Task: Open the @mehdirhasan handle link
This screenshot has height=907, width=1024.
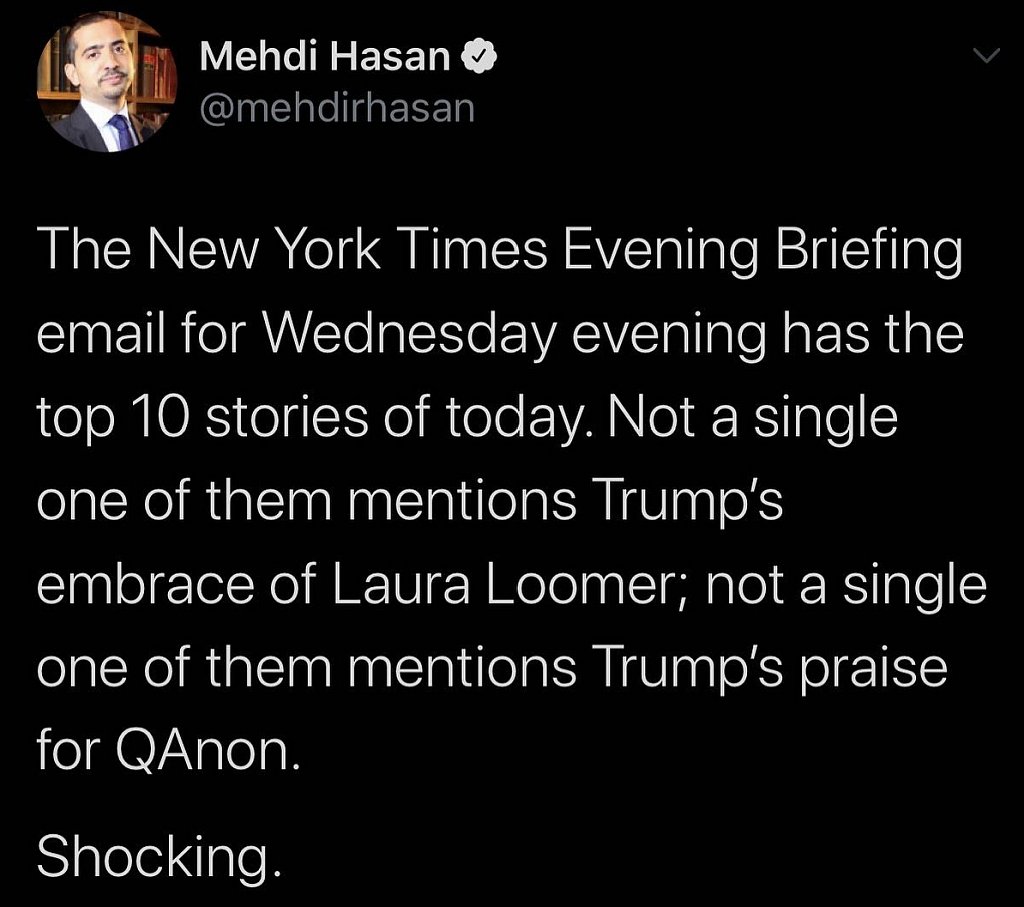Action: [338, 107]
